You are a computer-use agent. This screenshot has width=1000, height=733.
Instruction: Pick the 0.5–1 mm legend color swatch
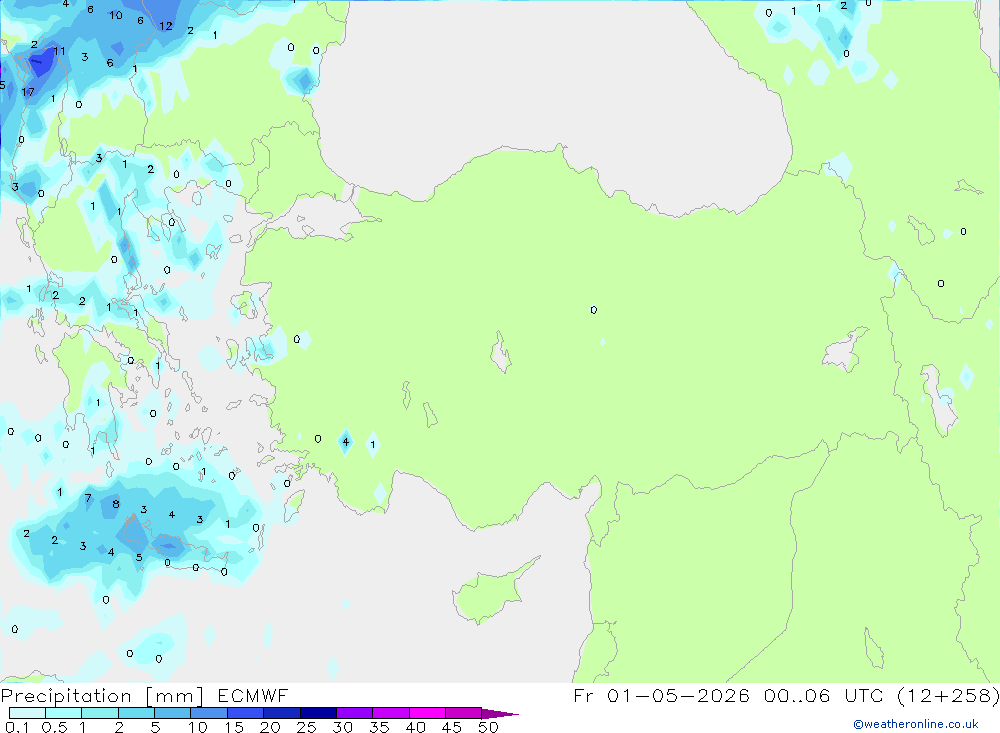pyautogui.click(x=63, y=713)
